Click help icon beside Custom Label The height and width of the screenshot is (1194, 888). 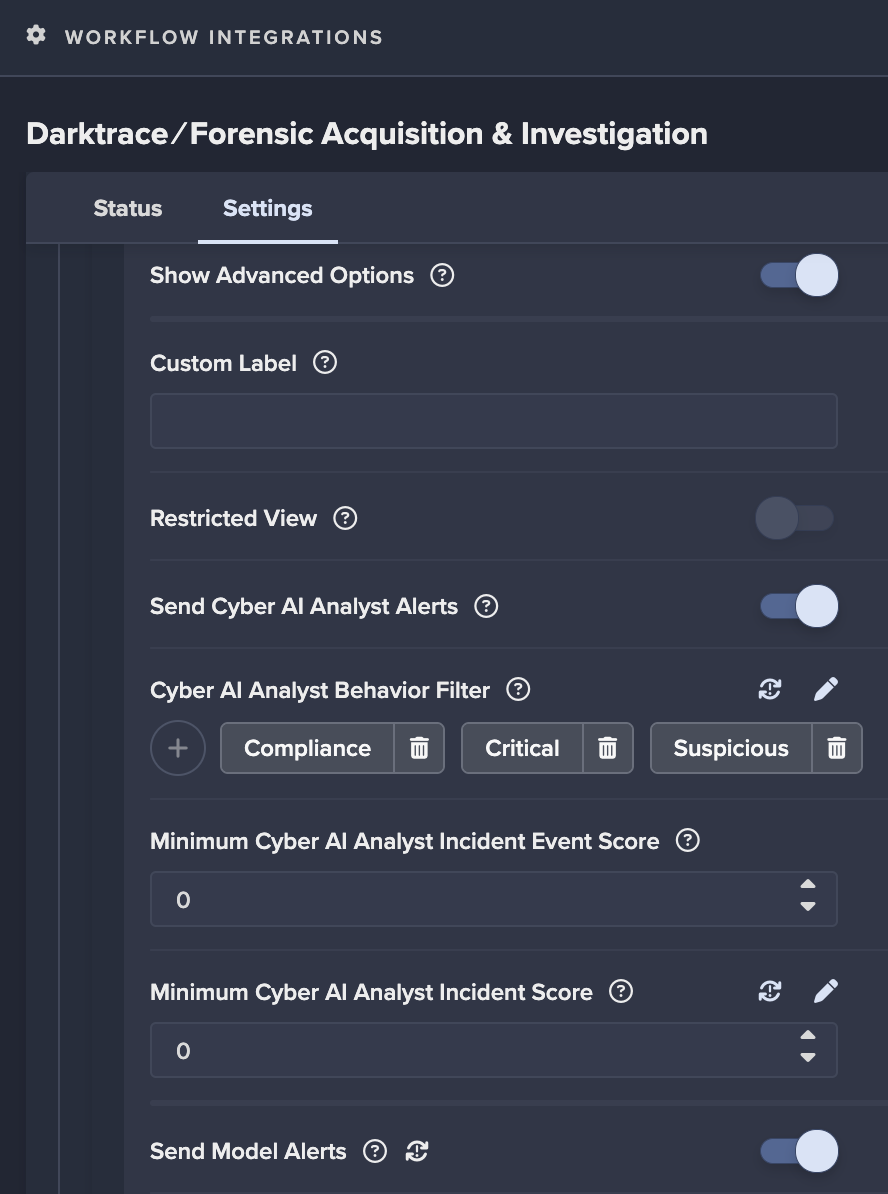(325, 362)
